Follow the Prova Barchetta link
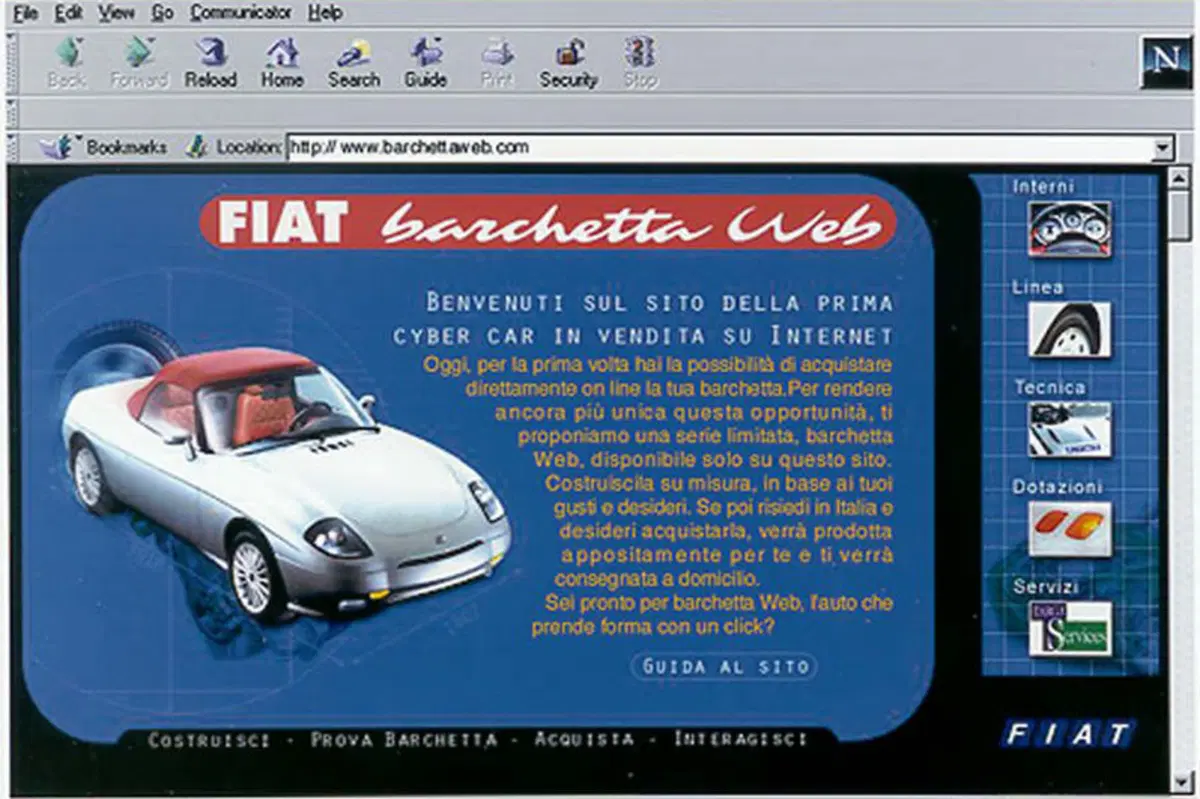This screenshot has width=1200, height=799. tap(403, 740)
